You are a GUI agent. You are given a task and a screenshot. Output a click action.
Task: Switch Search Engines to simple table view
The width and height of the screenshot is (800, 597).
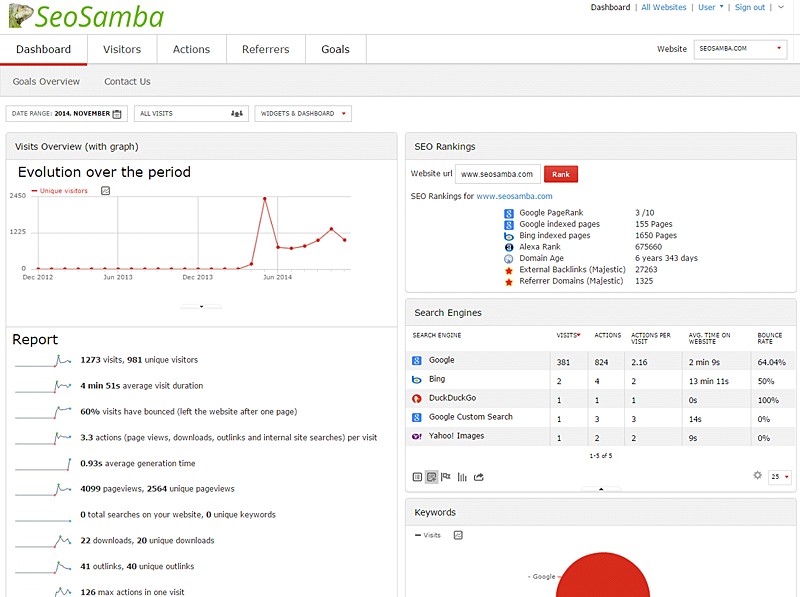click(417, 477)
